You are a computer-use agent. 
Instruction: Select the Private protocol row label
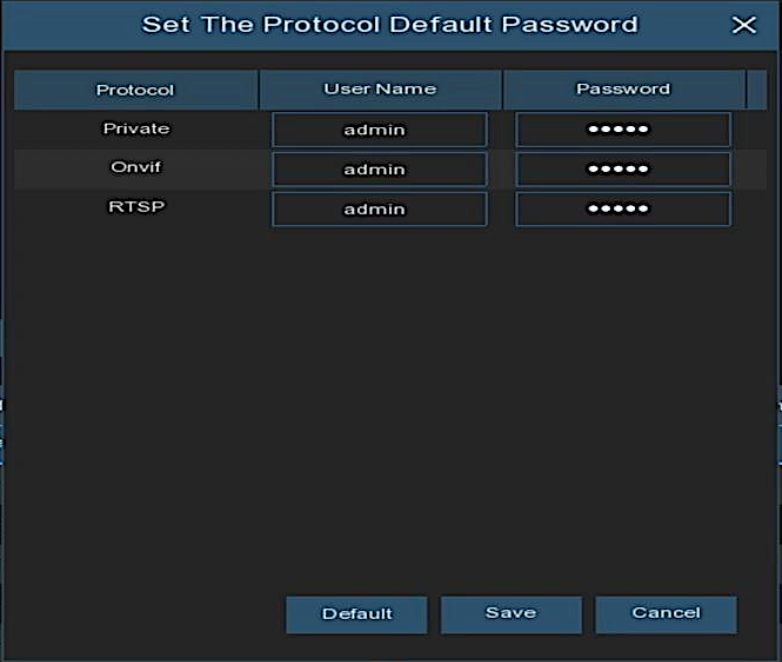click(136, 129)
